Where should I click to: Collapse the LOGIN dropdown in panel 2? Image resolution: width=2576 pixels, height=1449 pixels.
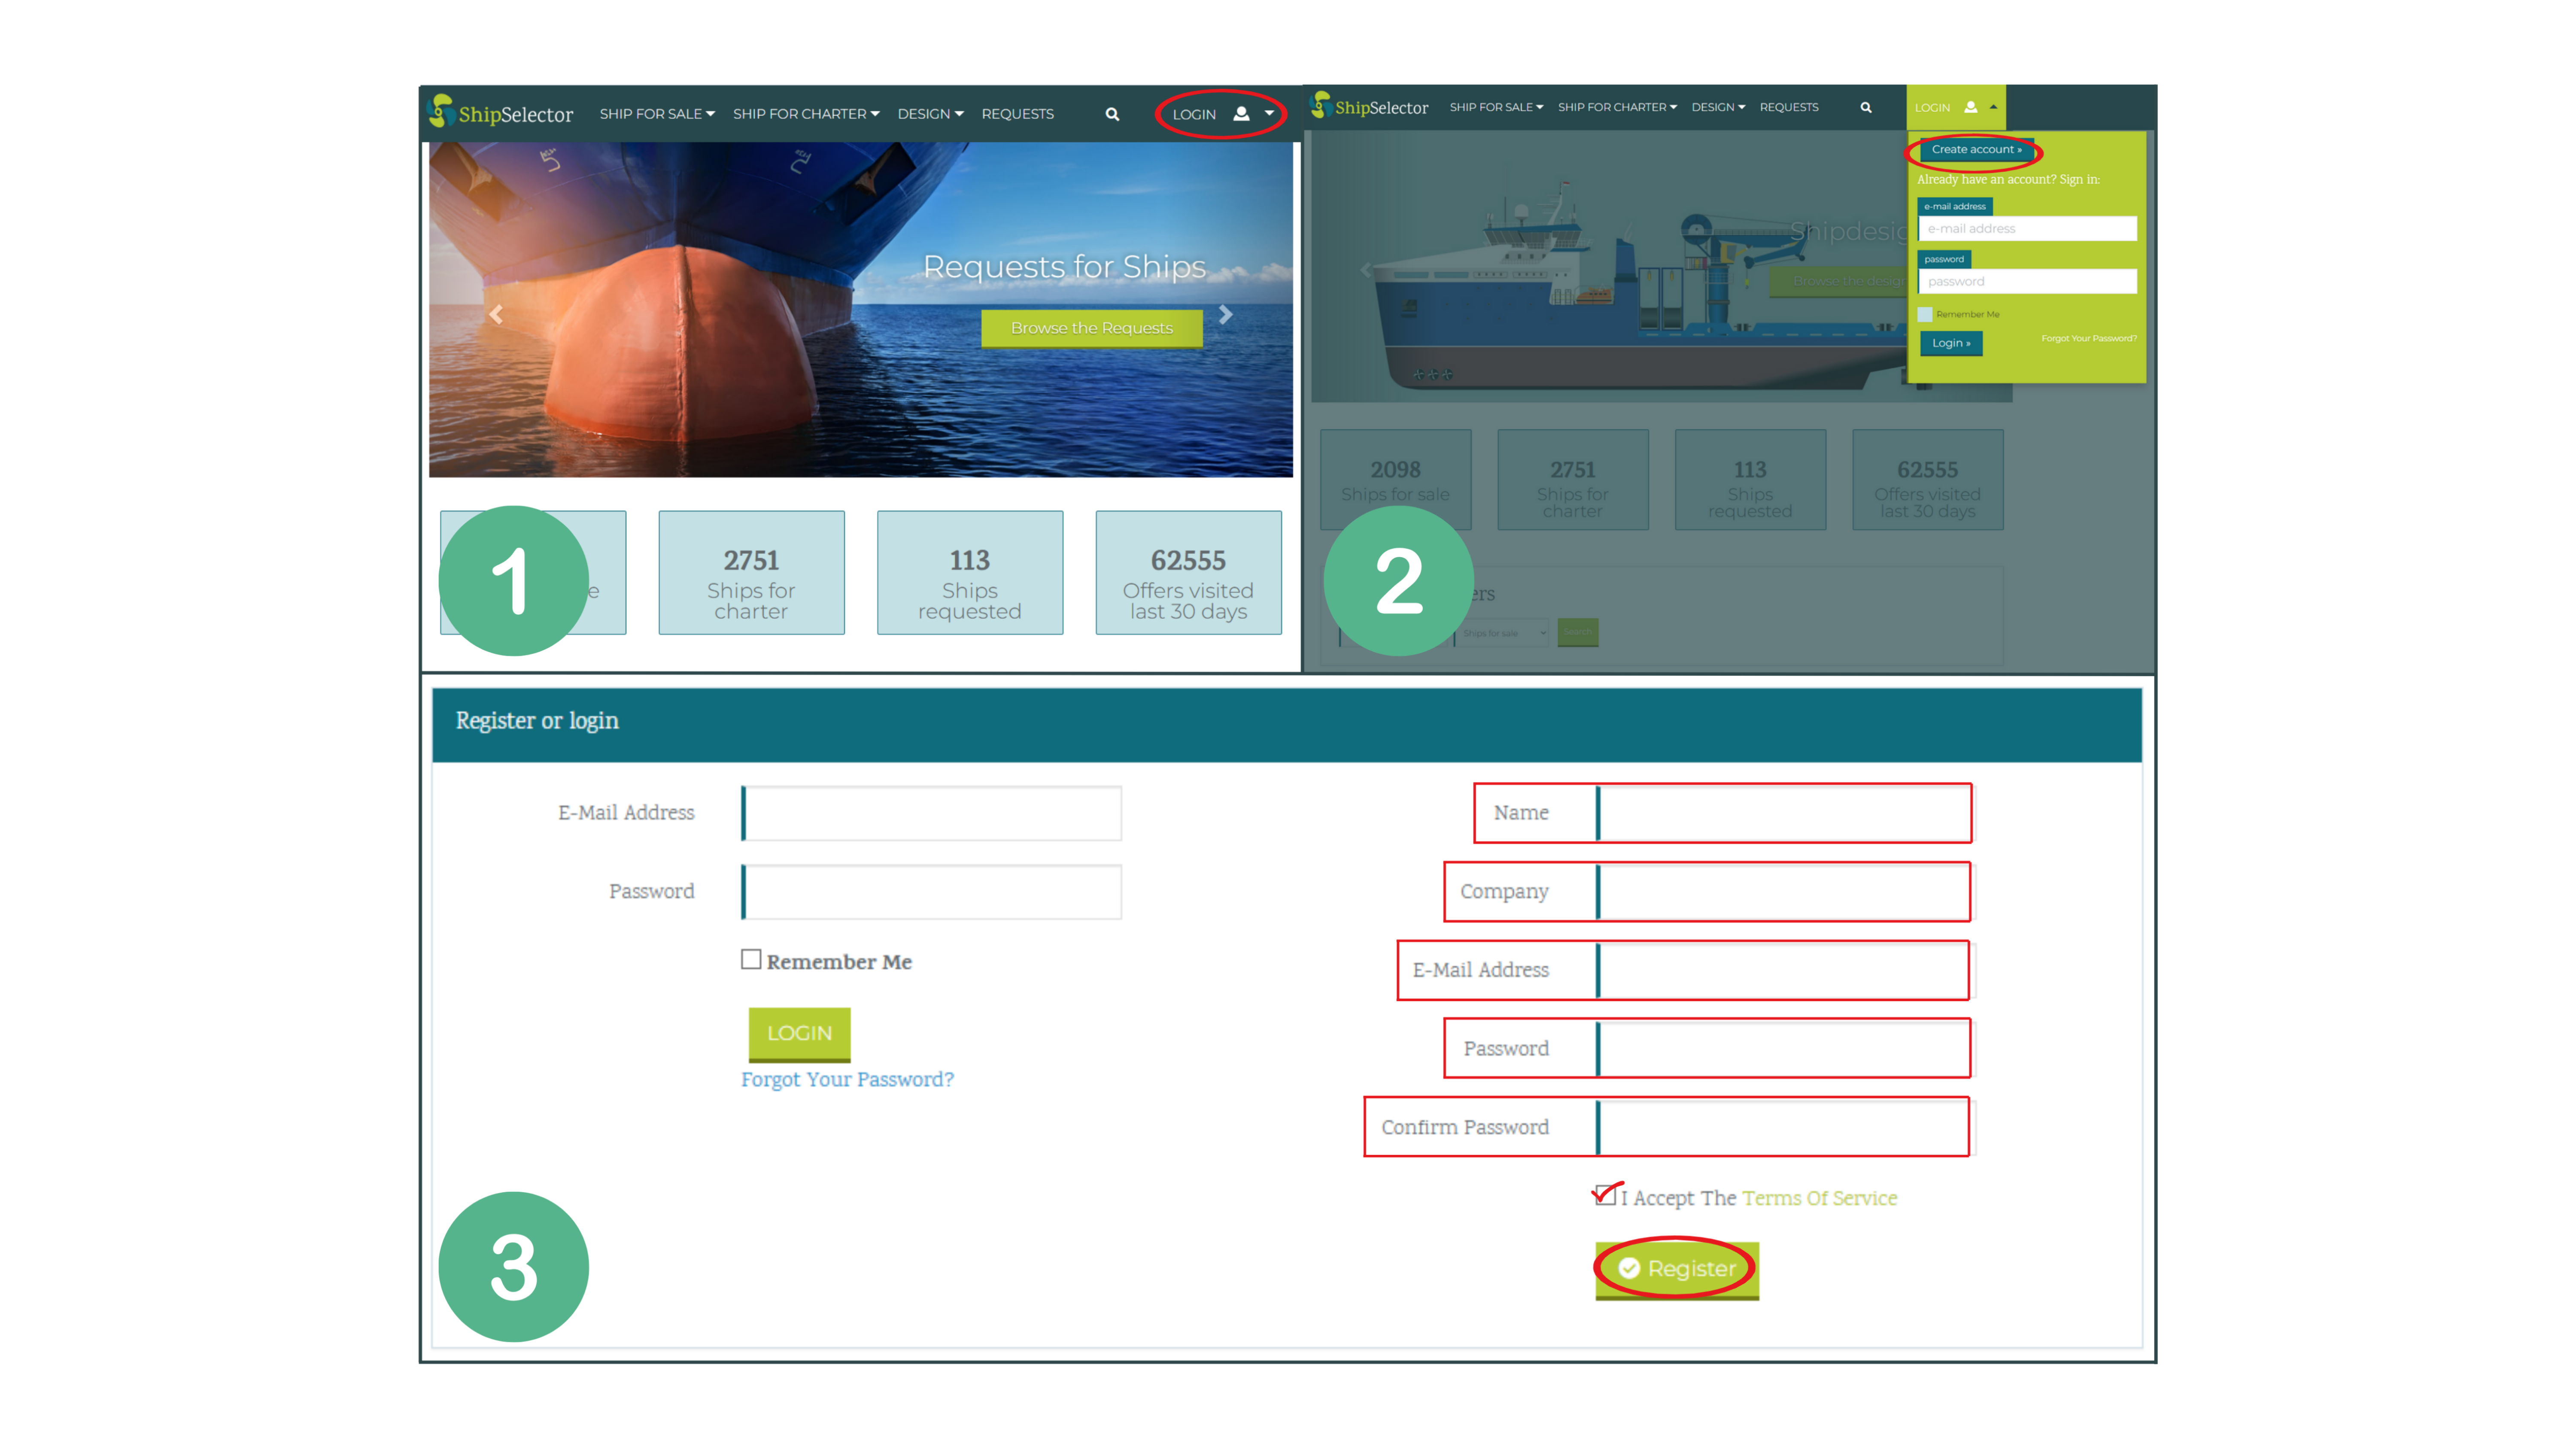(x=1993, y=107)
